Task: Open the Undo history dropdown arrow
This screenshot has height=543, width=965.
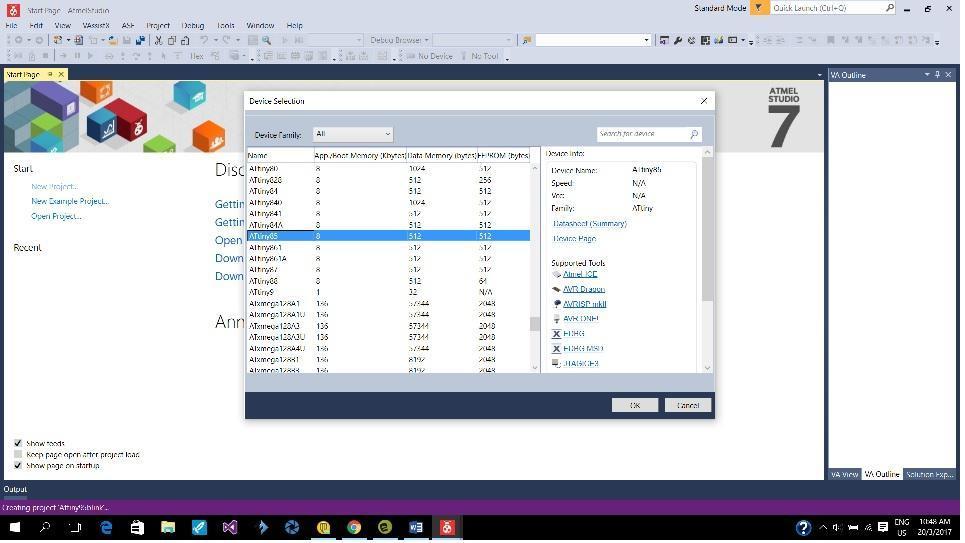Action: click(215, 40)
